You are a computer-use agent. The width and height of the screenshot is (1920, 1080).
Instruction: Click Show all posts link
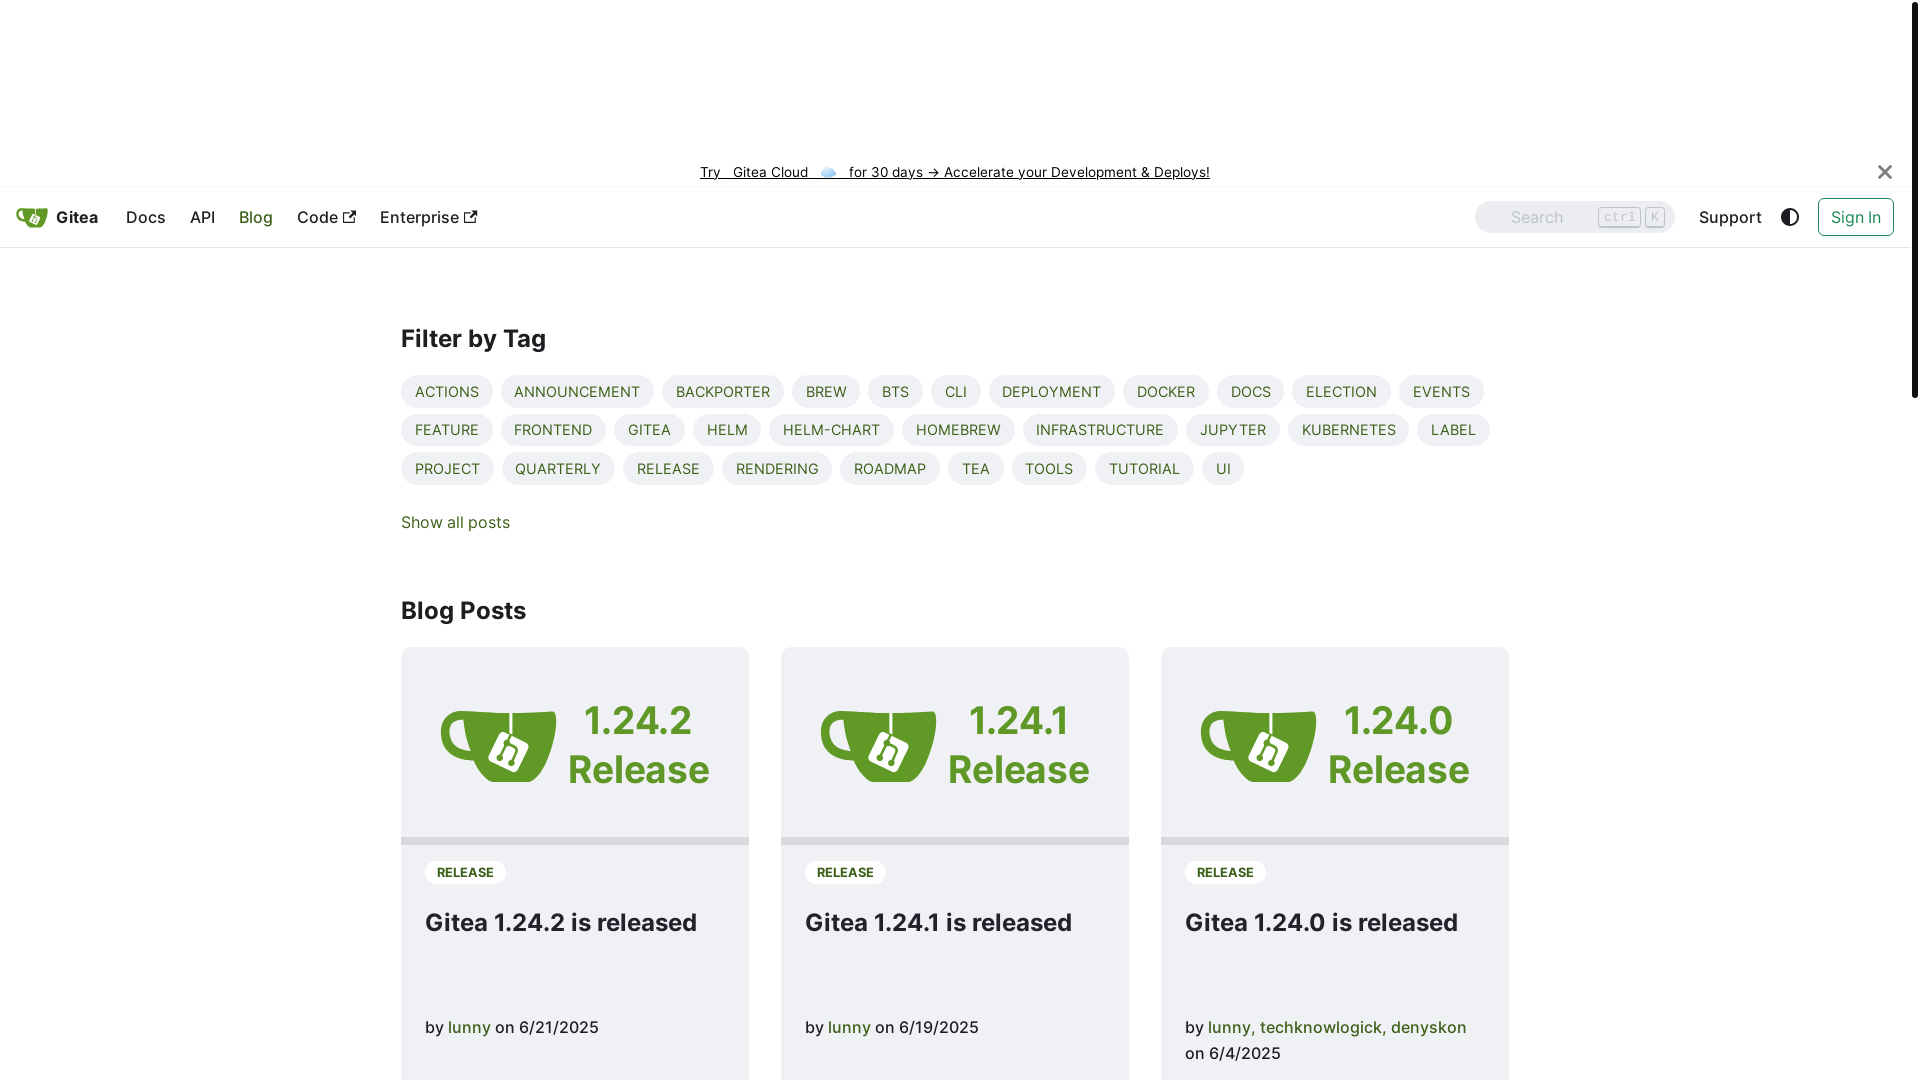point(455,522)
